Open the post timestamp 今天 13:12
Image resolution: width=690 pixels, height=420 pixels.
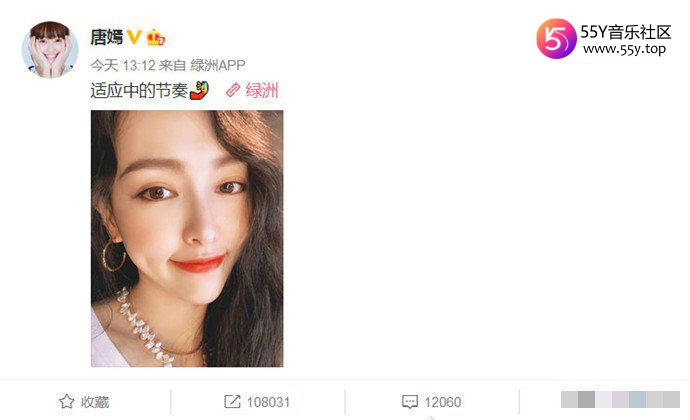coord(123,66)
